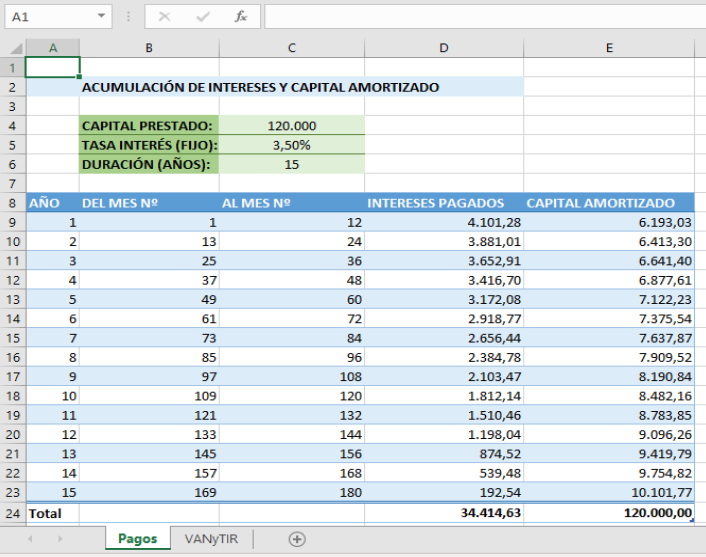
Task: Select total capital cell 120.000,00
Action: [609, 513]
